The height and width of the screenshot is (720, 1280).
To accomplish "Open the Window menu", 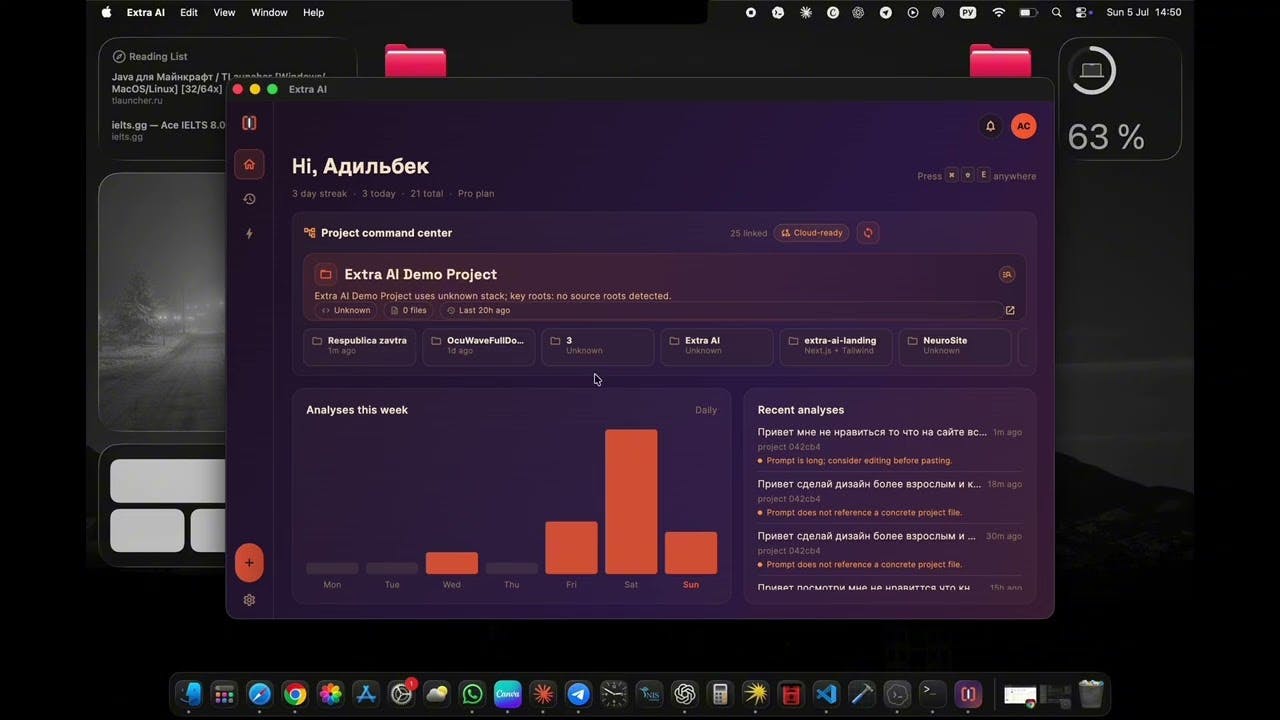I will [x=269, y=13].
